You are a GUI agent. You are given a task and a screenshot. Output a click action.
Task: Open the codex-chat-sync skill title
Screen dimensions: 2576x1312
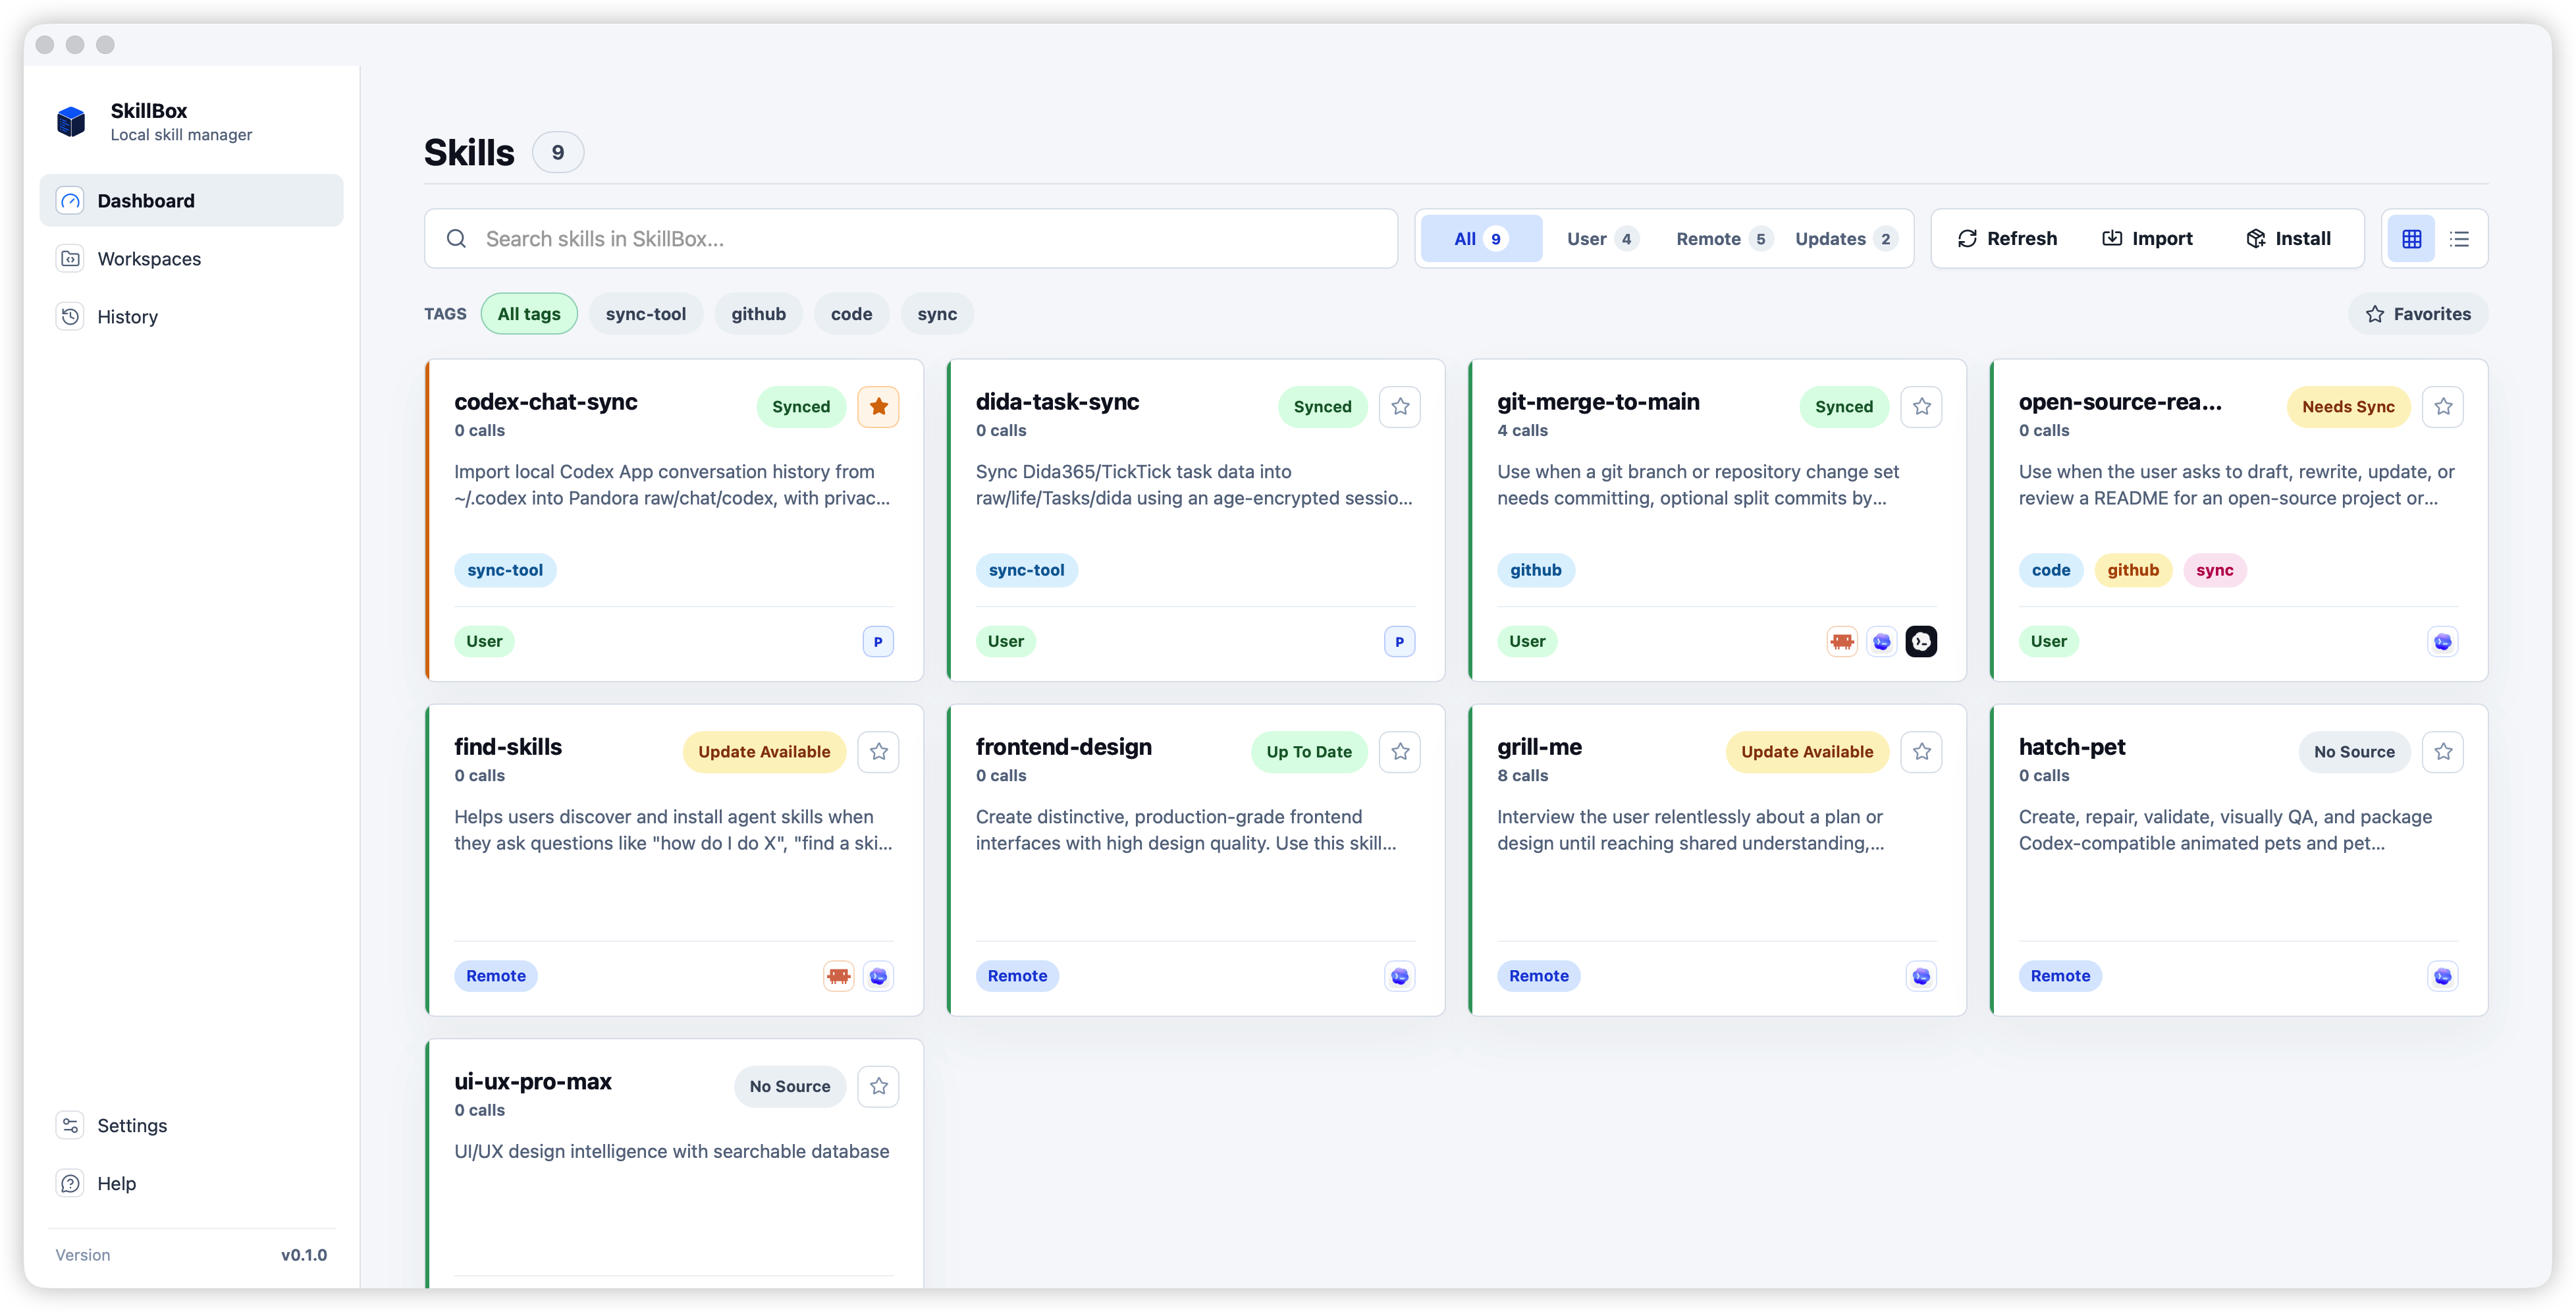[x=545, y=402]
